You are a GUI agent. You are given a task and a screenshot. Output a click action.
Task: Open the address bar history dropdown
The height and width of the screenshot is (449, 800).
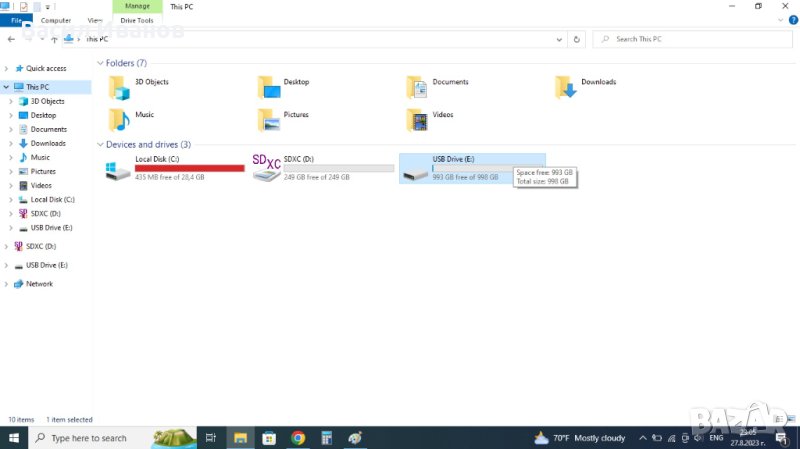coord(559,39)
